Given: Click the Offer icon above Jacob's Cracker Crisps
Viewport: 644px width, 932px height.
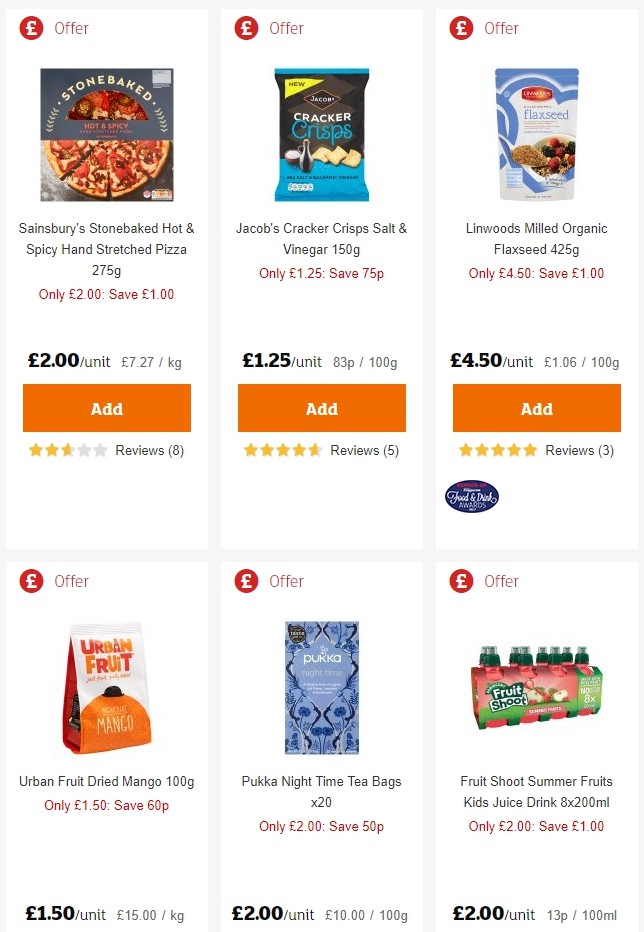Looking at the screenshot, I should tap(245, 28).
